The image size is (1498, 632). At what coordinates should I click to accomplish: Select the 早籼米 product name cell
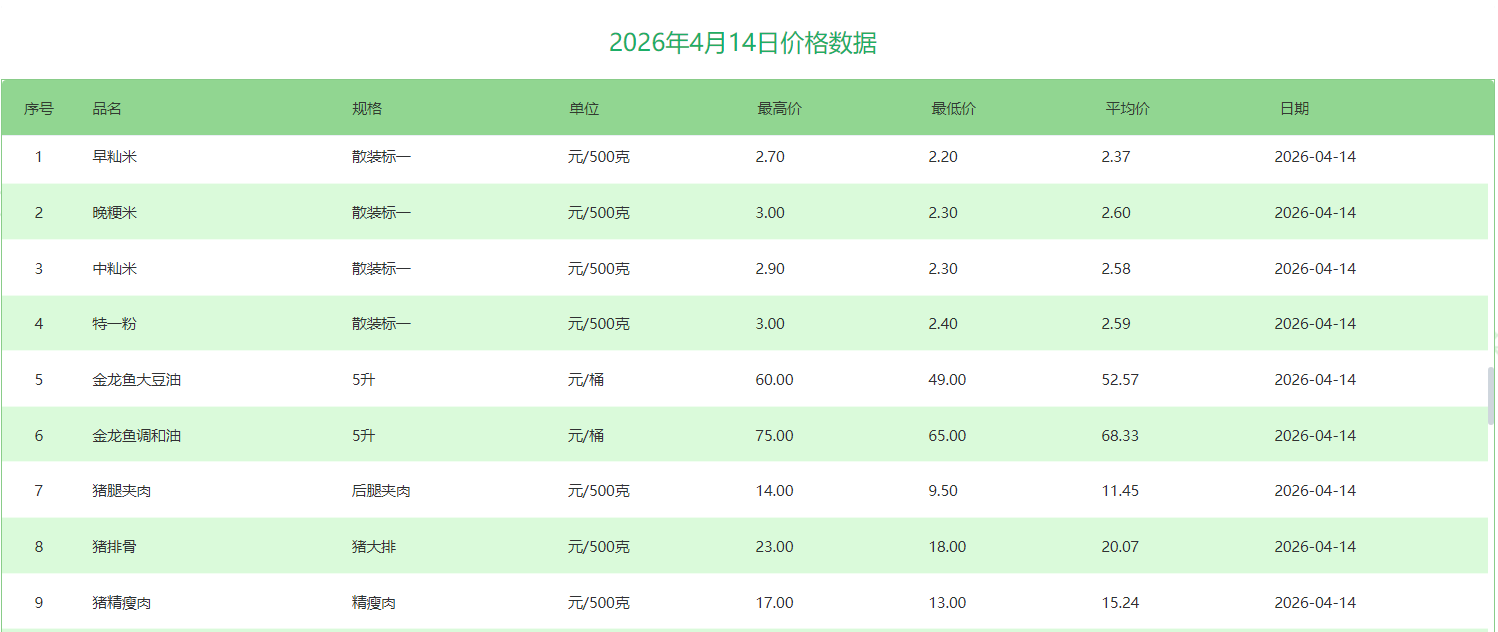click(115, 157)
